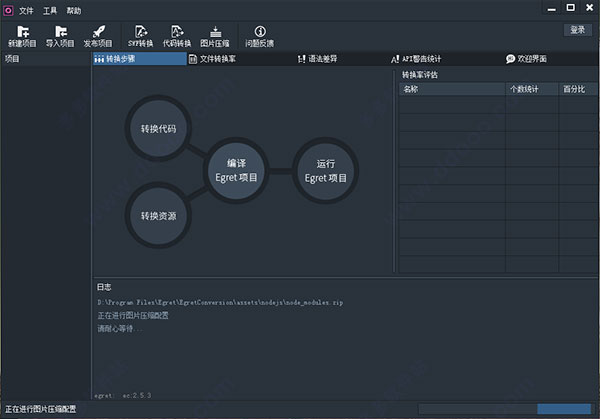This screenshot has height=419, width=600.
Task: Click the 名称 column header
Action: pyautogui.click(x=452, y=89)
